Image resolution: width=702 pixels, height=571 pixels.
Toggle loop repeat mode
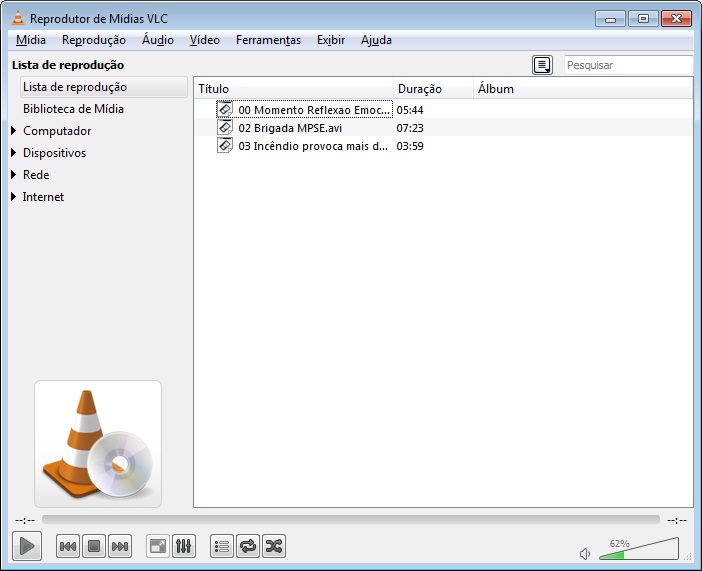[x=248, y=546]
